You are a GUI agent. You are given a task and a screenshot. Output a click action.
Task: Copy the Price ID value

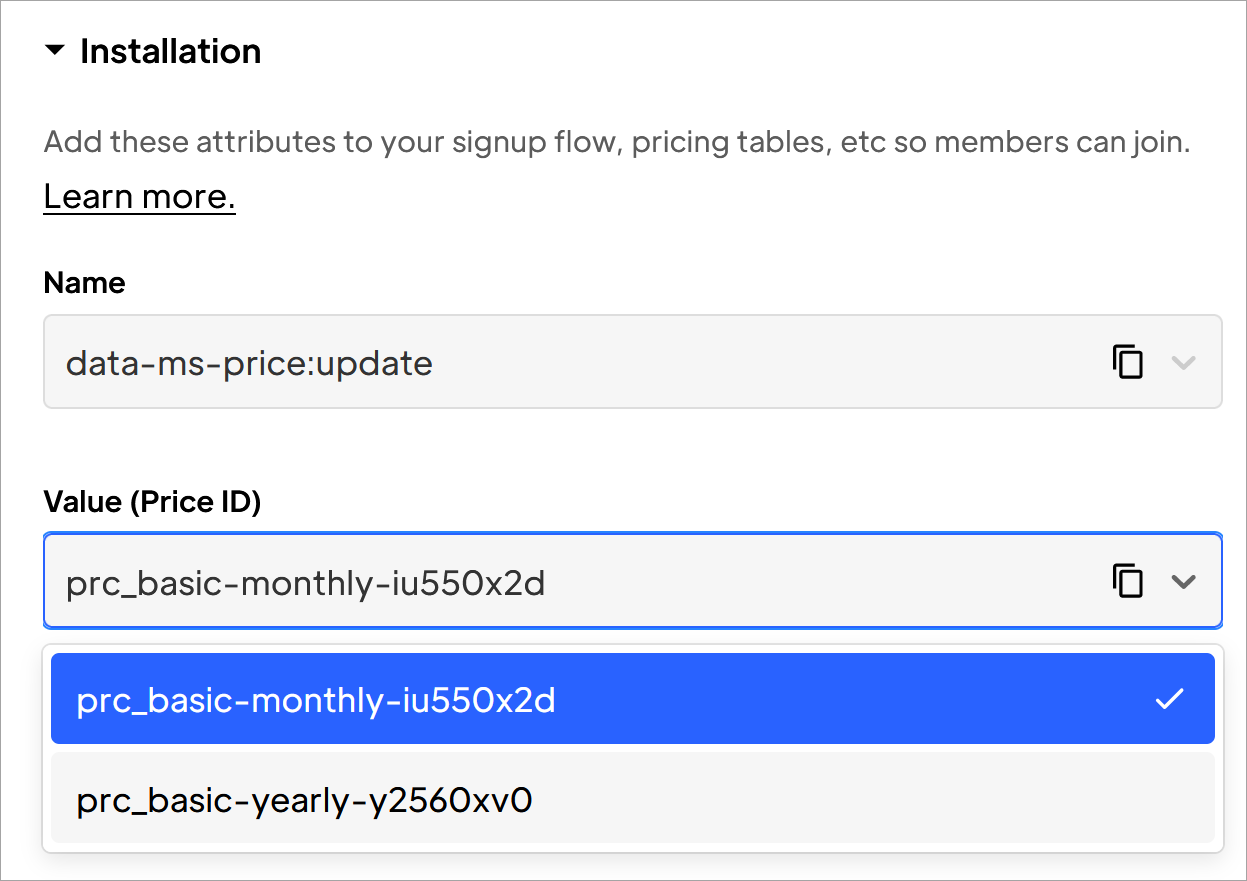point(1128,581)
